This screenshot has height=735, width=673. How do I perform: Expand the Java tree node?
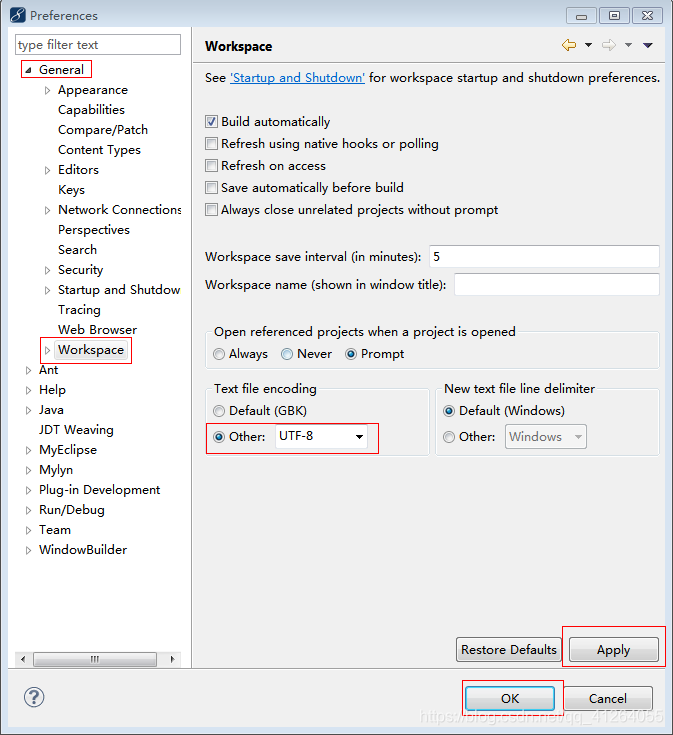coord(29,410)
